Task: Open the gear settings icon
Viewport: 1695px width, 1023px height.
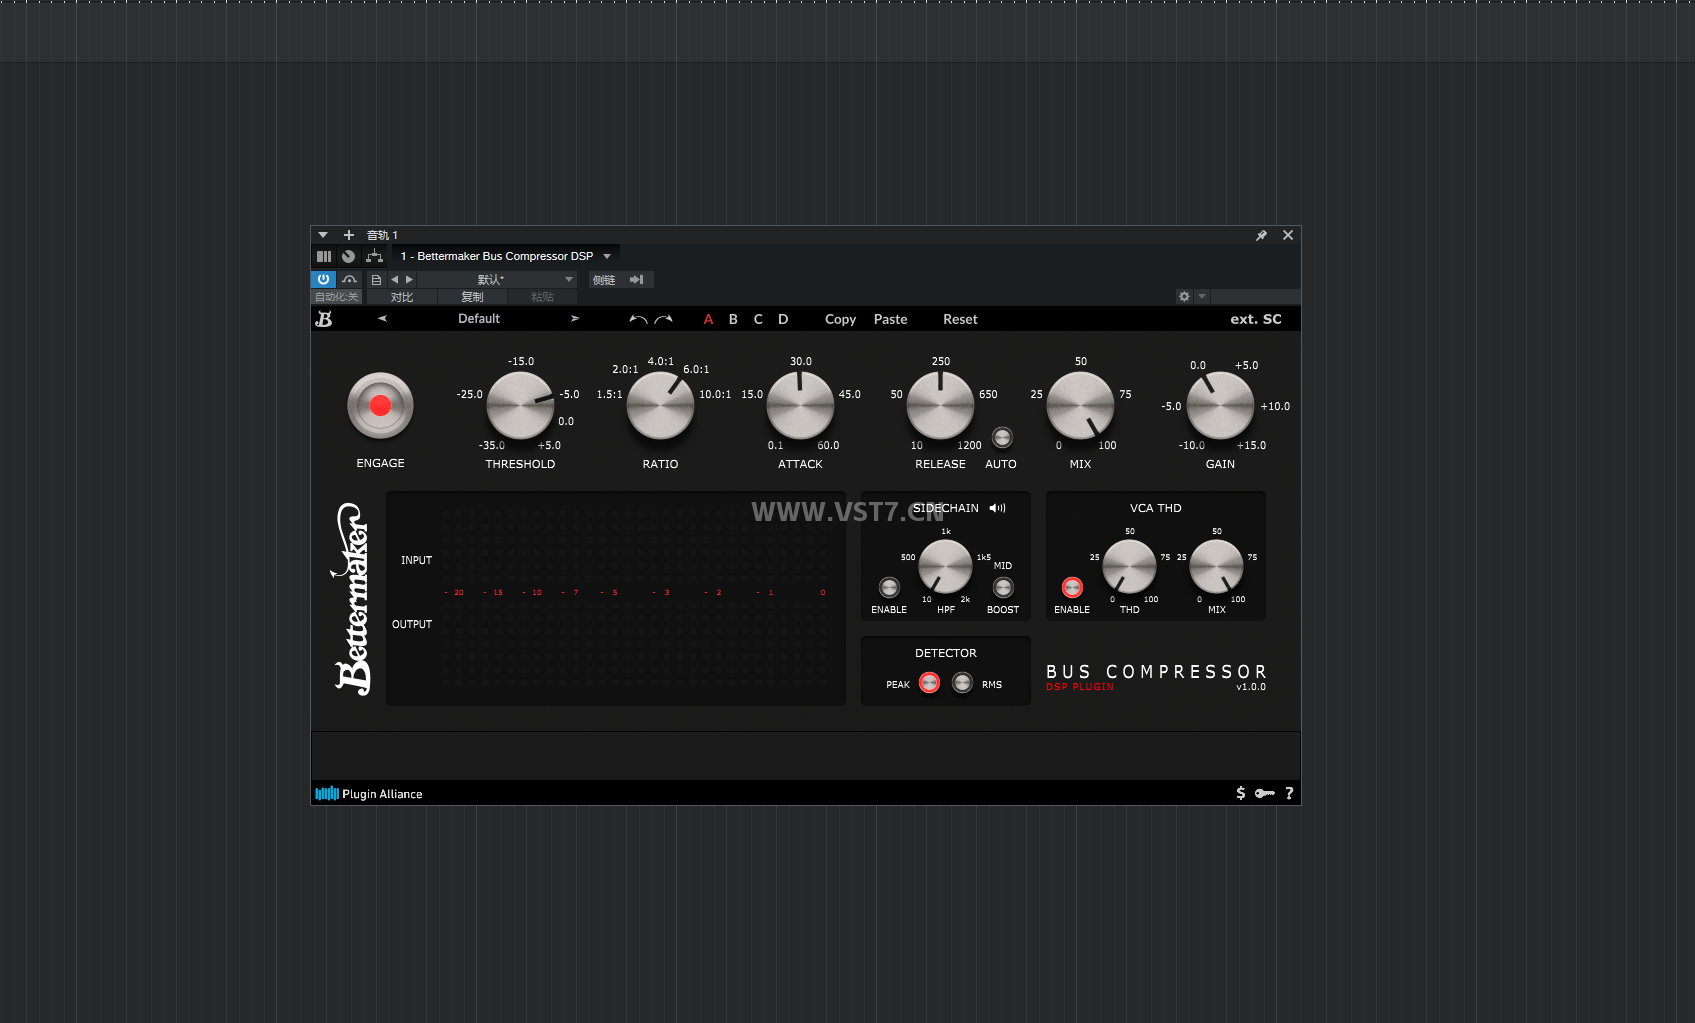Action: coord(1184,297)
